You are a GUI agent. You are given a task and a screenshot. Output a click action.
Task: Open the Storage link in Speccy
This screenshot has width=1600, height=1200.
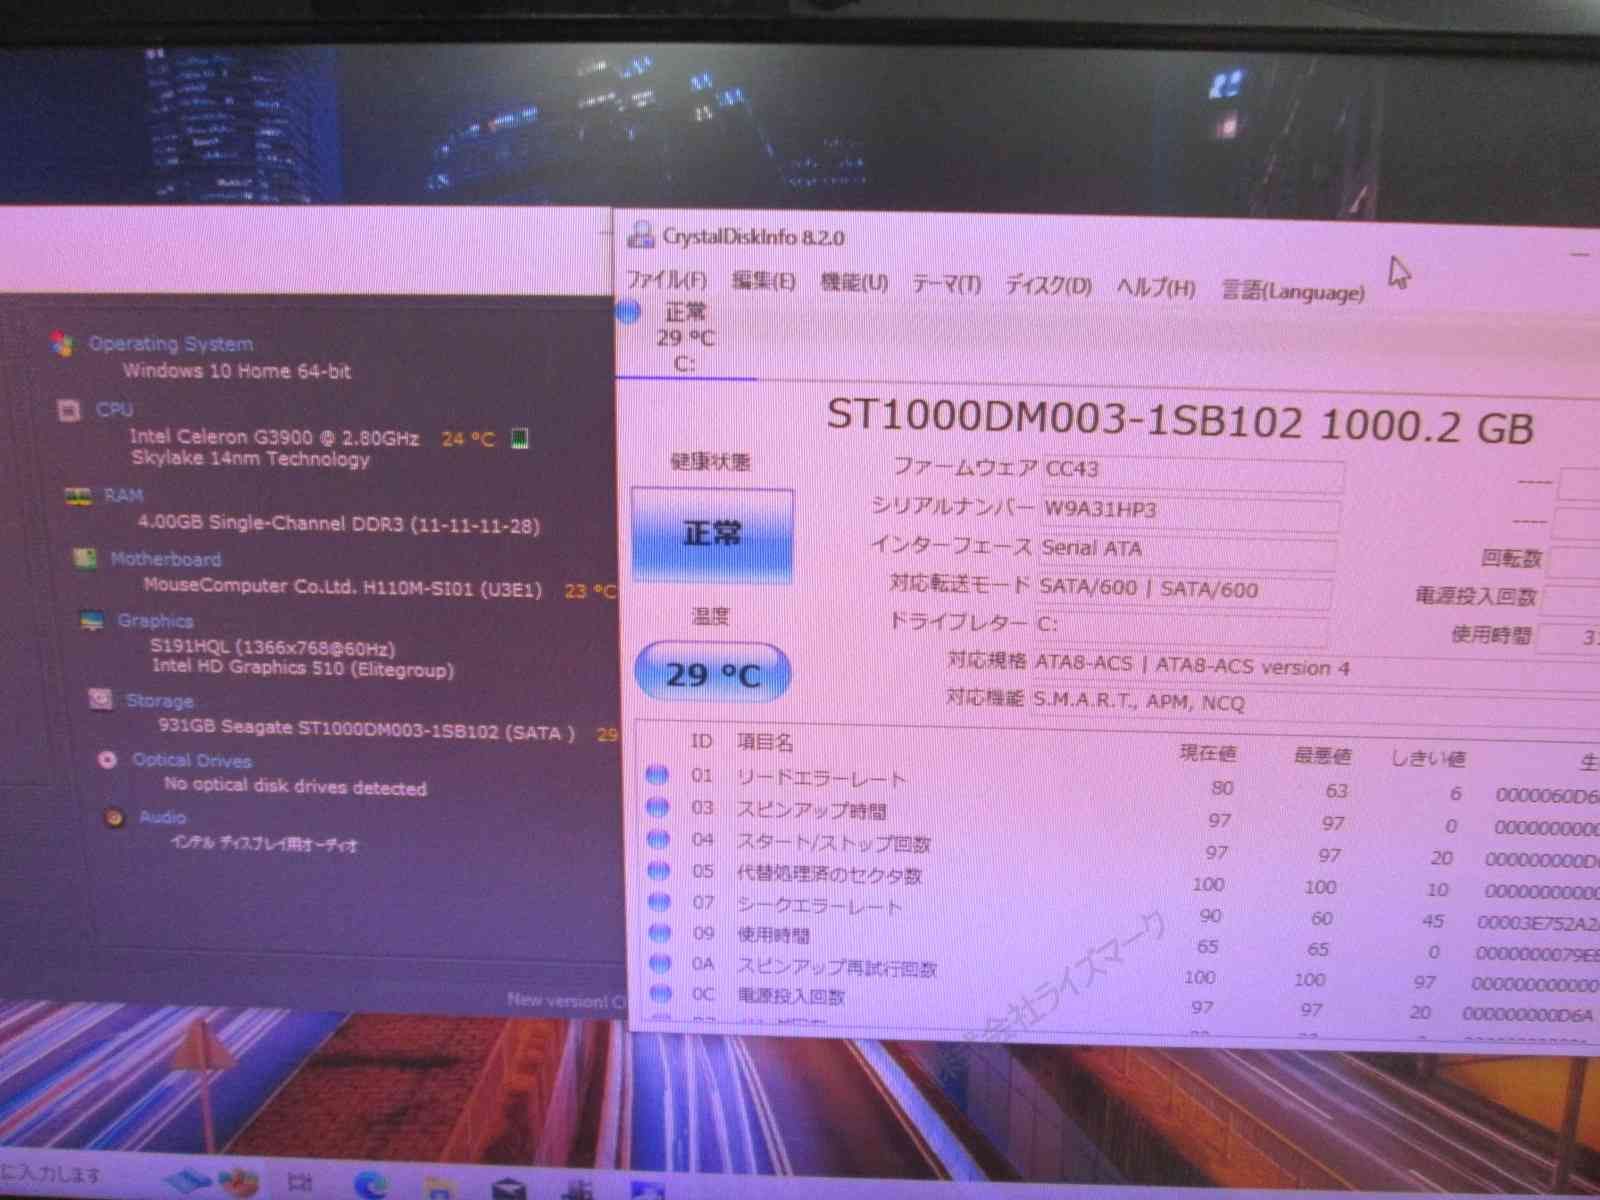[x=160, y=700]
